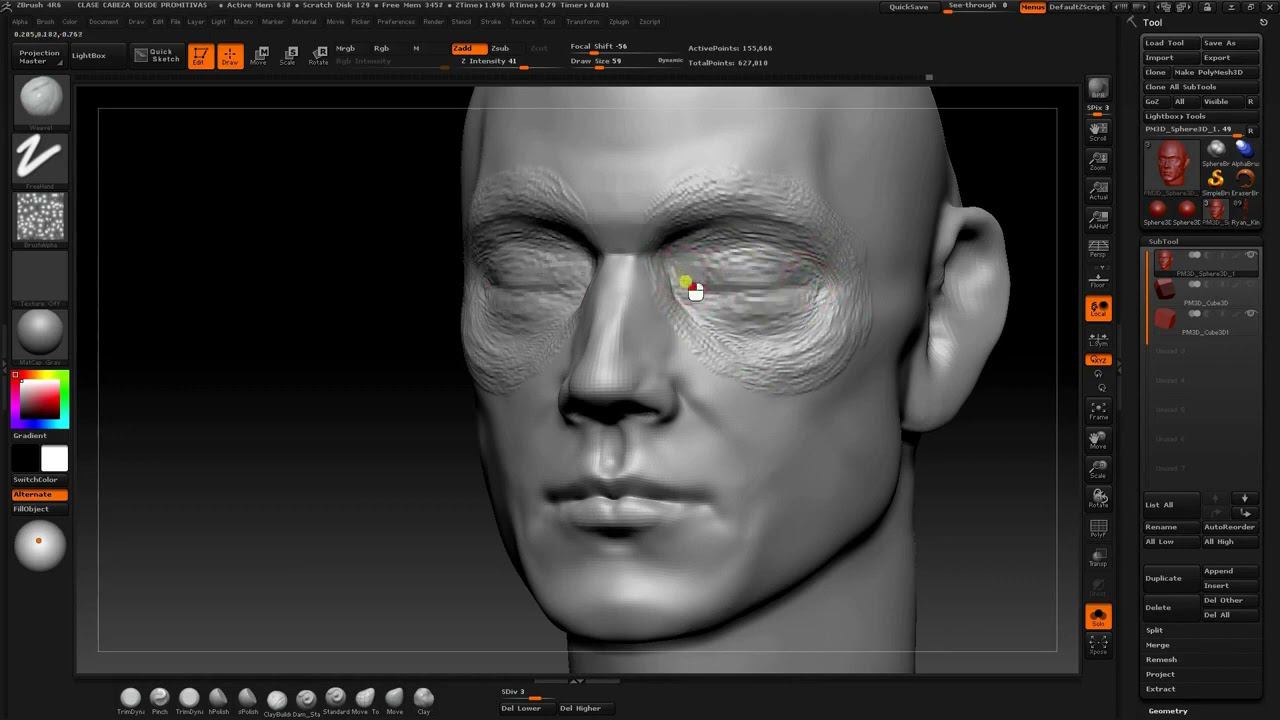This screenshot has height=720, width=1280.
Task: Click the BPR render icon
Action: pos(1098,90)
